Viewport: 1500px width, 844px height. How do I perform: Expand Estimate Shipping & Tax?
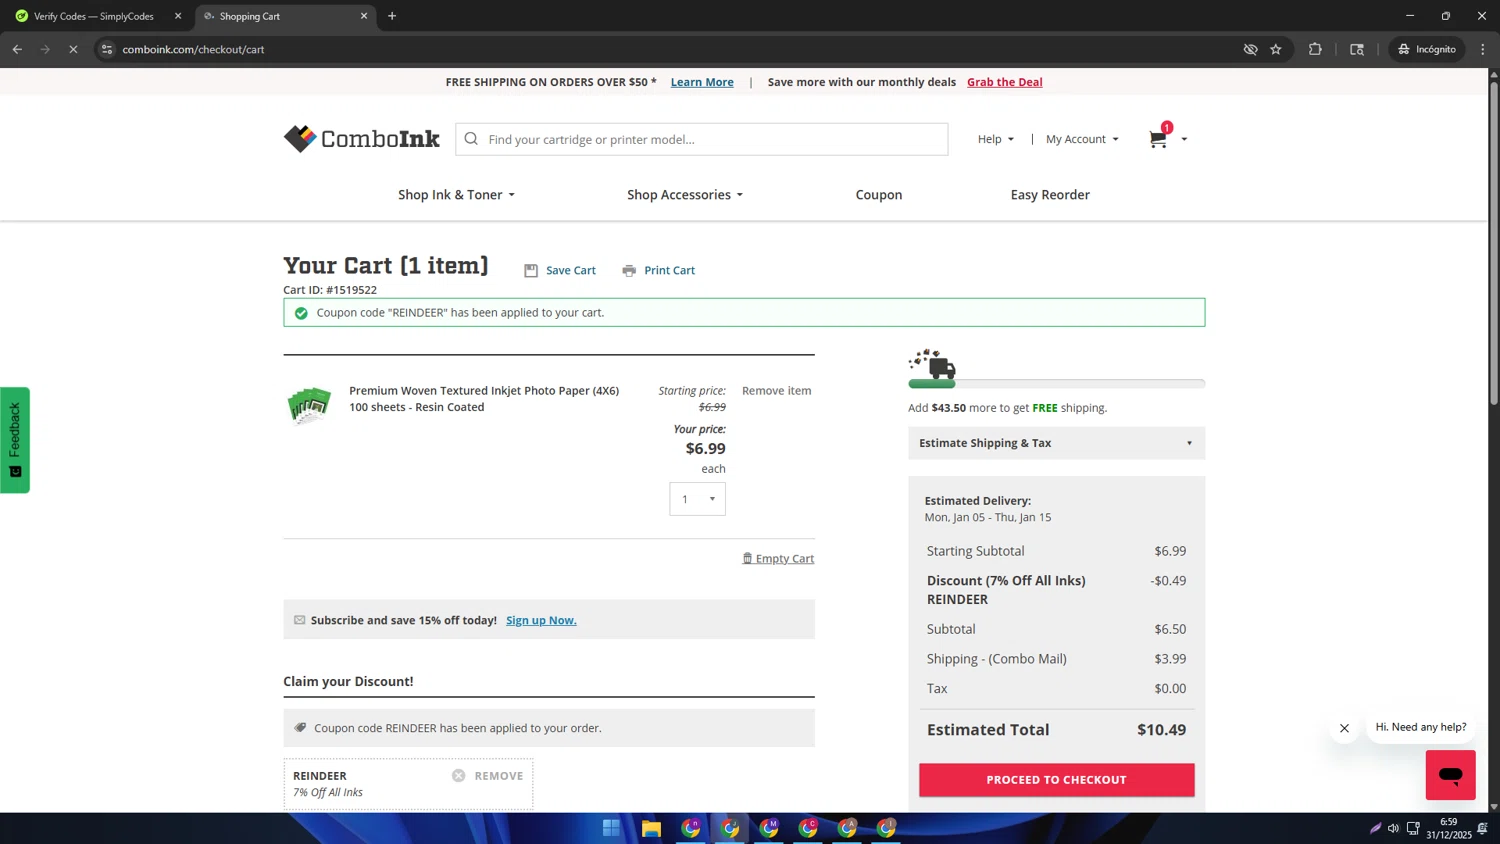pos(1056,443)
